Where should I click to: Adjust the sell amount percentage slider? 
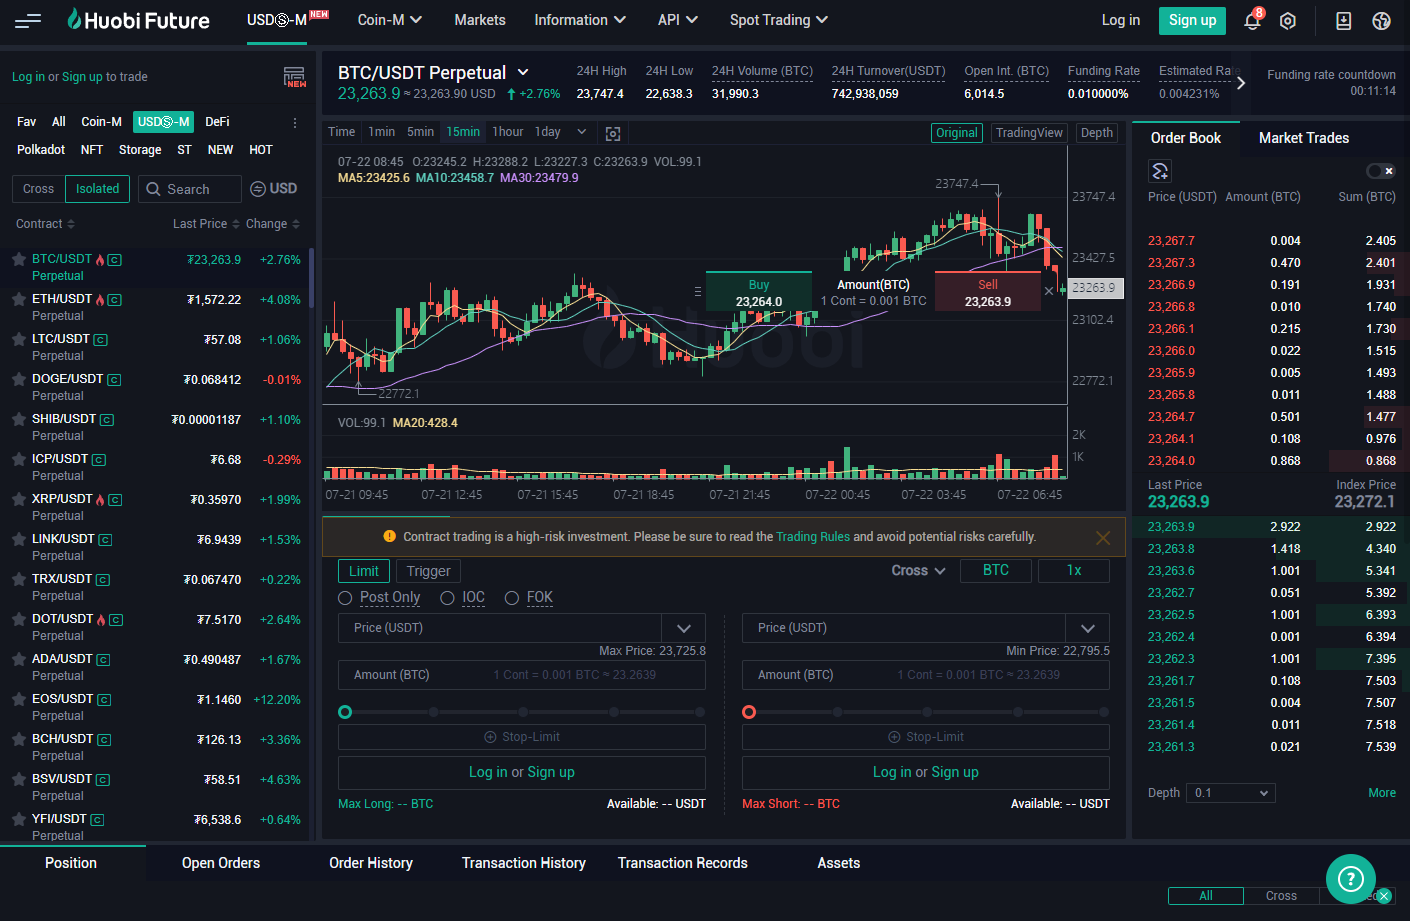click(926, 712)
